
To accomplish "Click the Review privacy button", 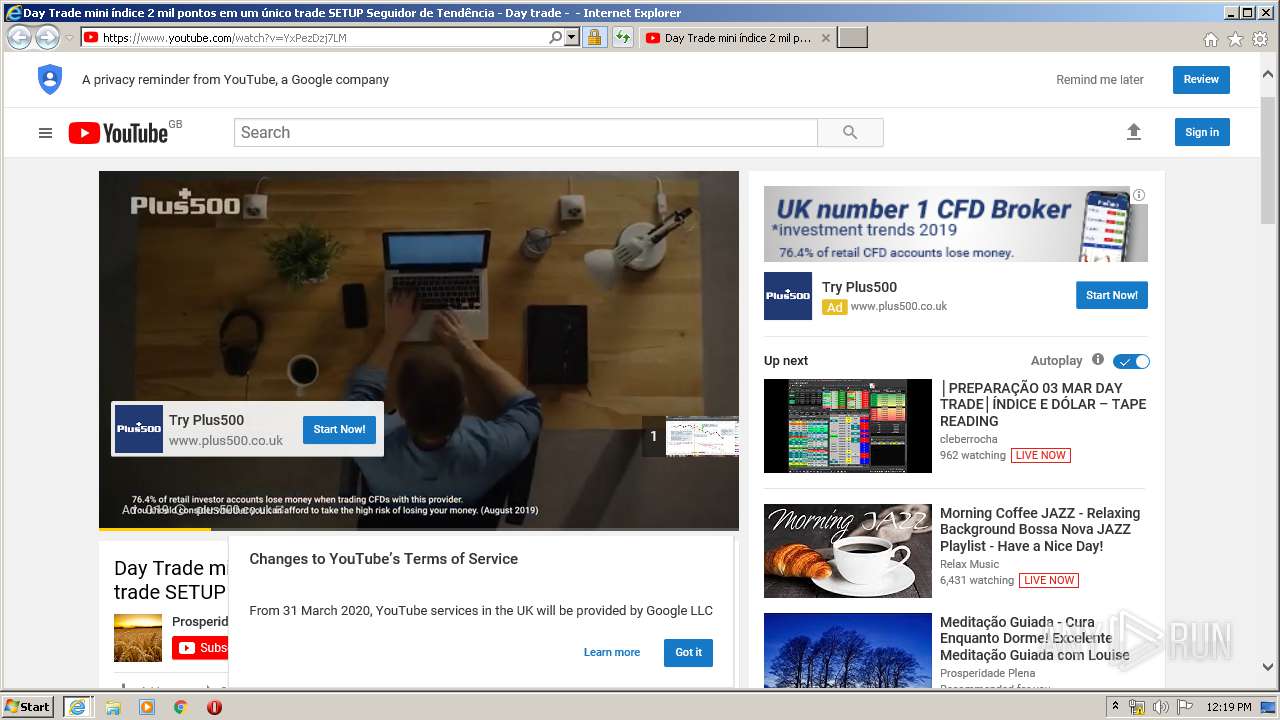I will tap(1201, 80).
